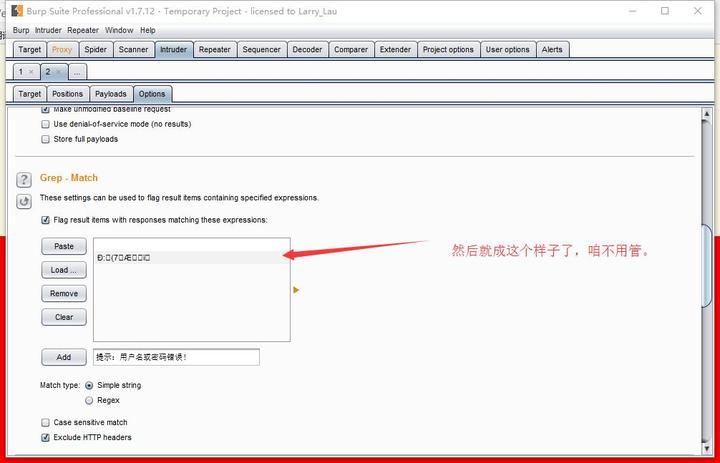Click the Burp Suite app icon in the title bar

point(17,11)
